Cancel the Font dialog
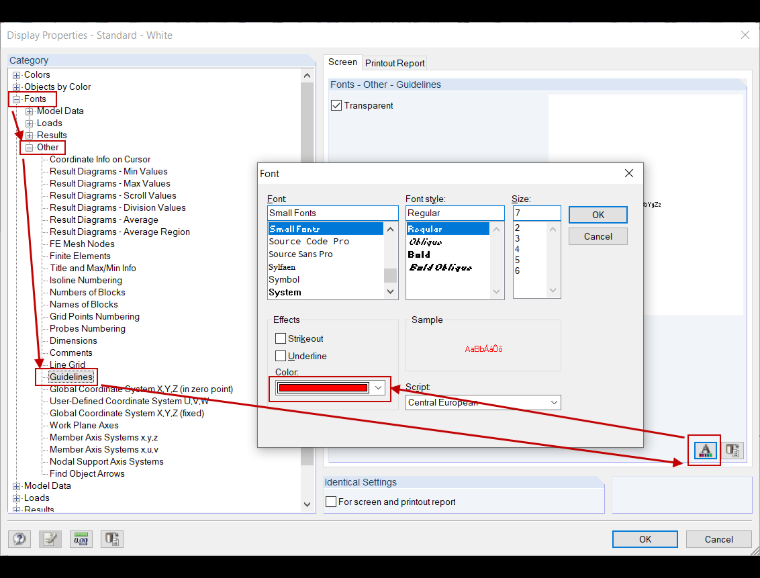Screen dimensions: 760x578 click(598, 236)
